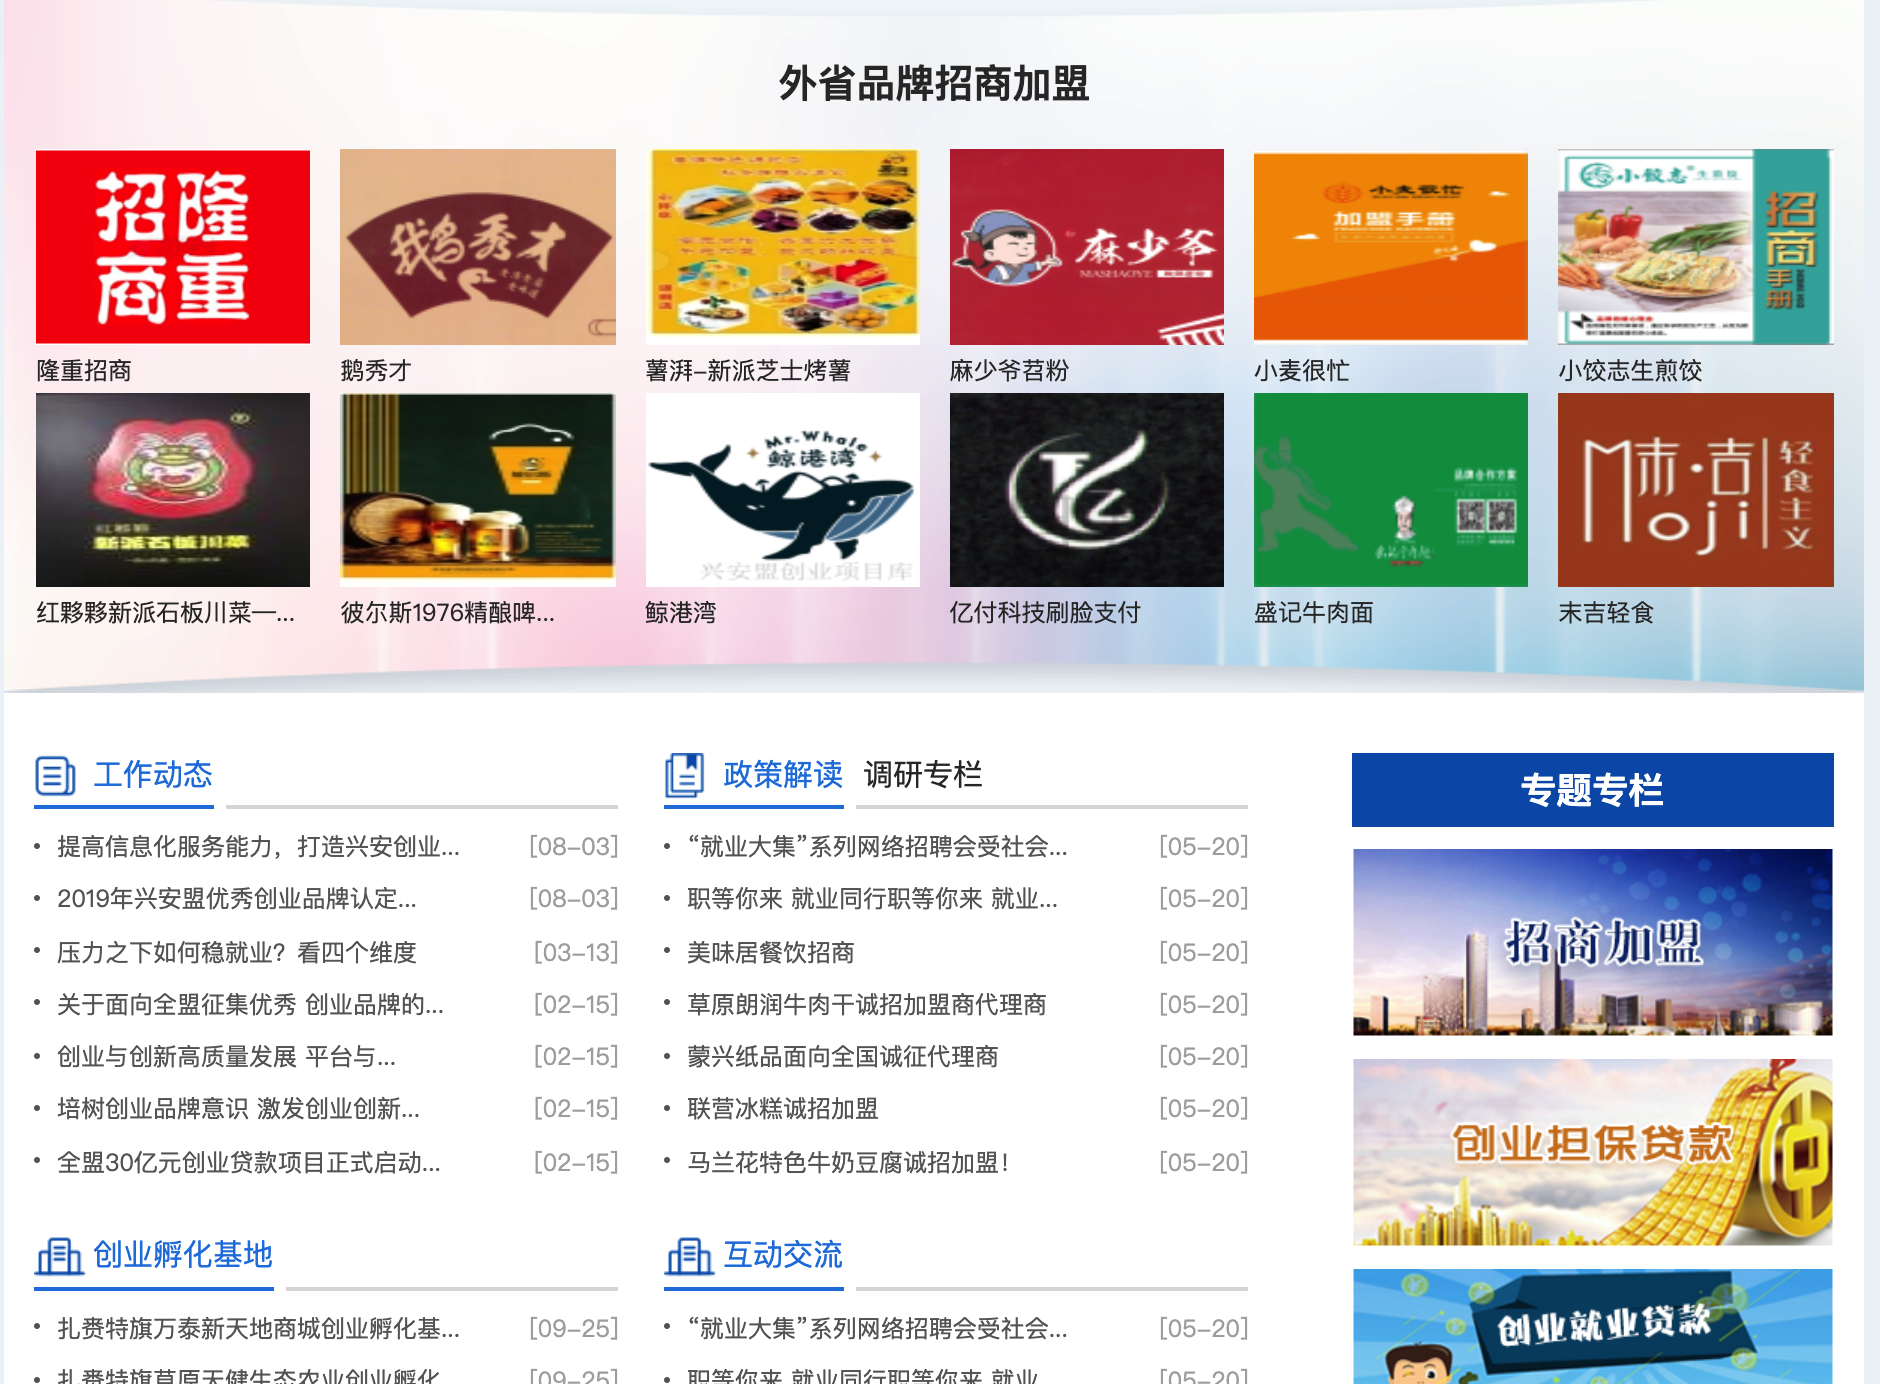Screen dimensions: 1880x1384
Task: Open item 蒙兴纸品面向全国诚征代理商
Action: 843,1057
